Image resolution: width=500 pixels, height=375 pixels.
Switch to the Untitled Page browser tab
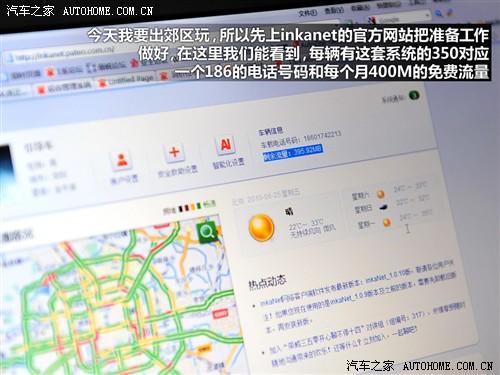pyautogui.click(x=126, y=80)
